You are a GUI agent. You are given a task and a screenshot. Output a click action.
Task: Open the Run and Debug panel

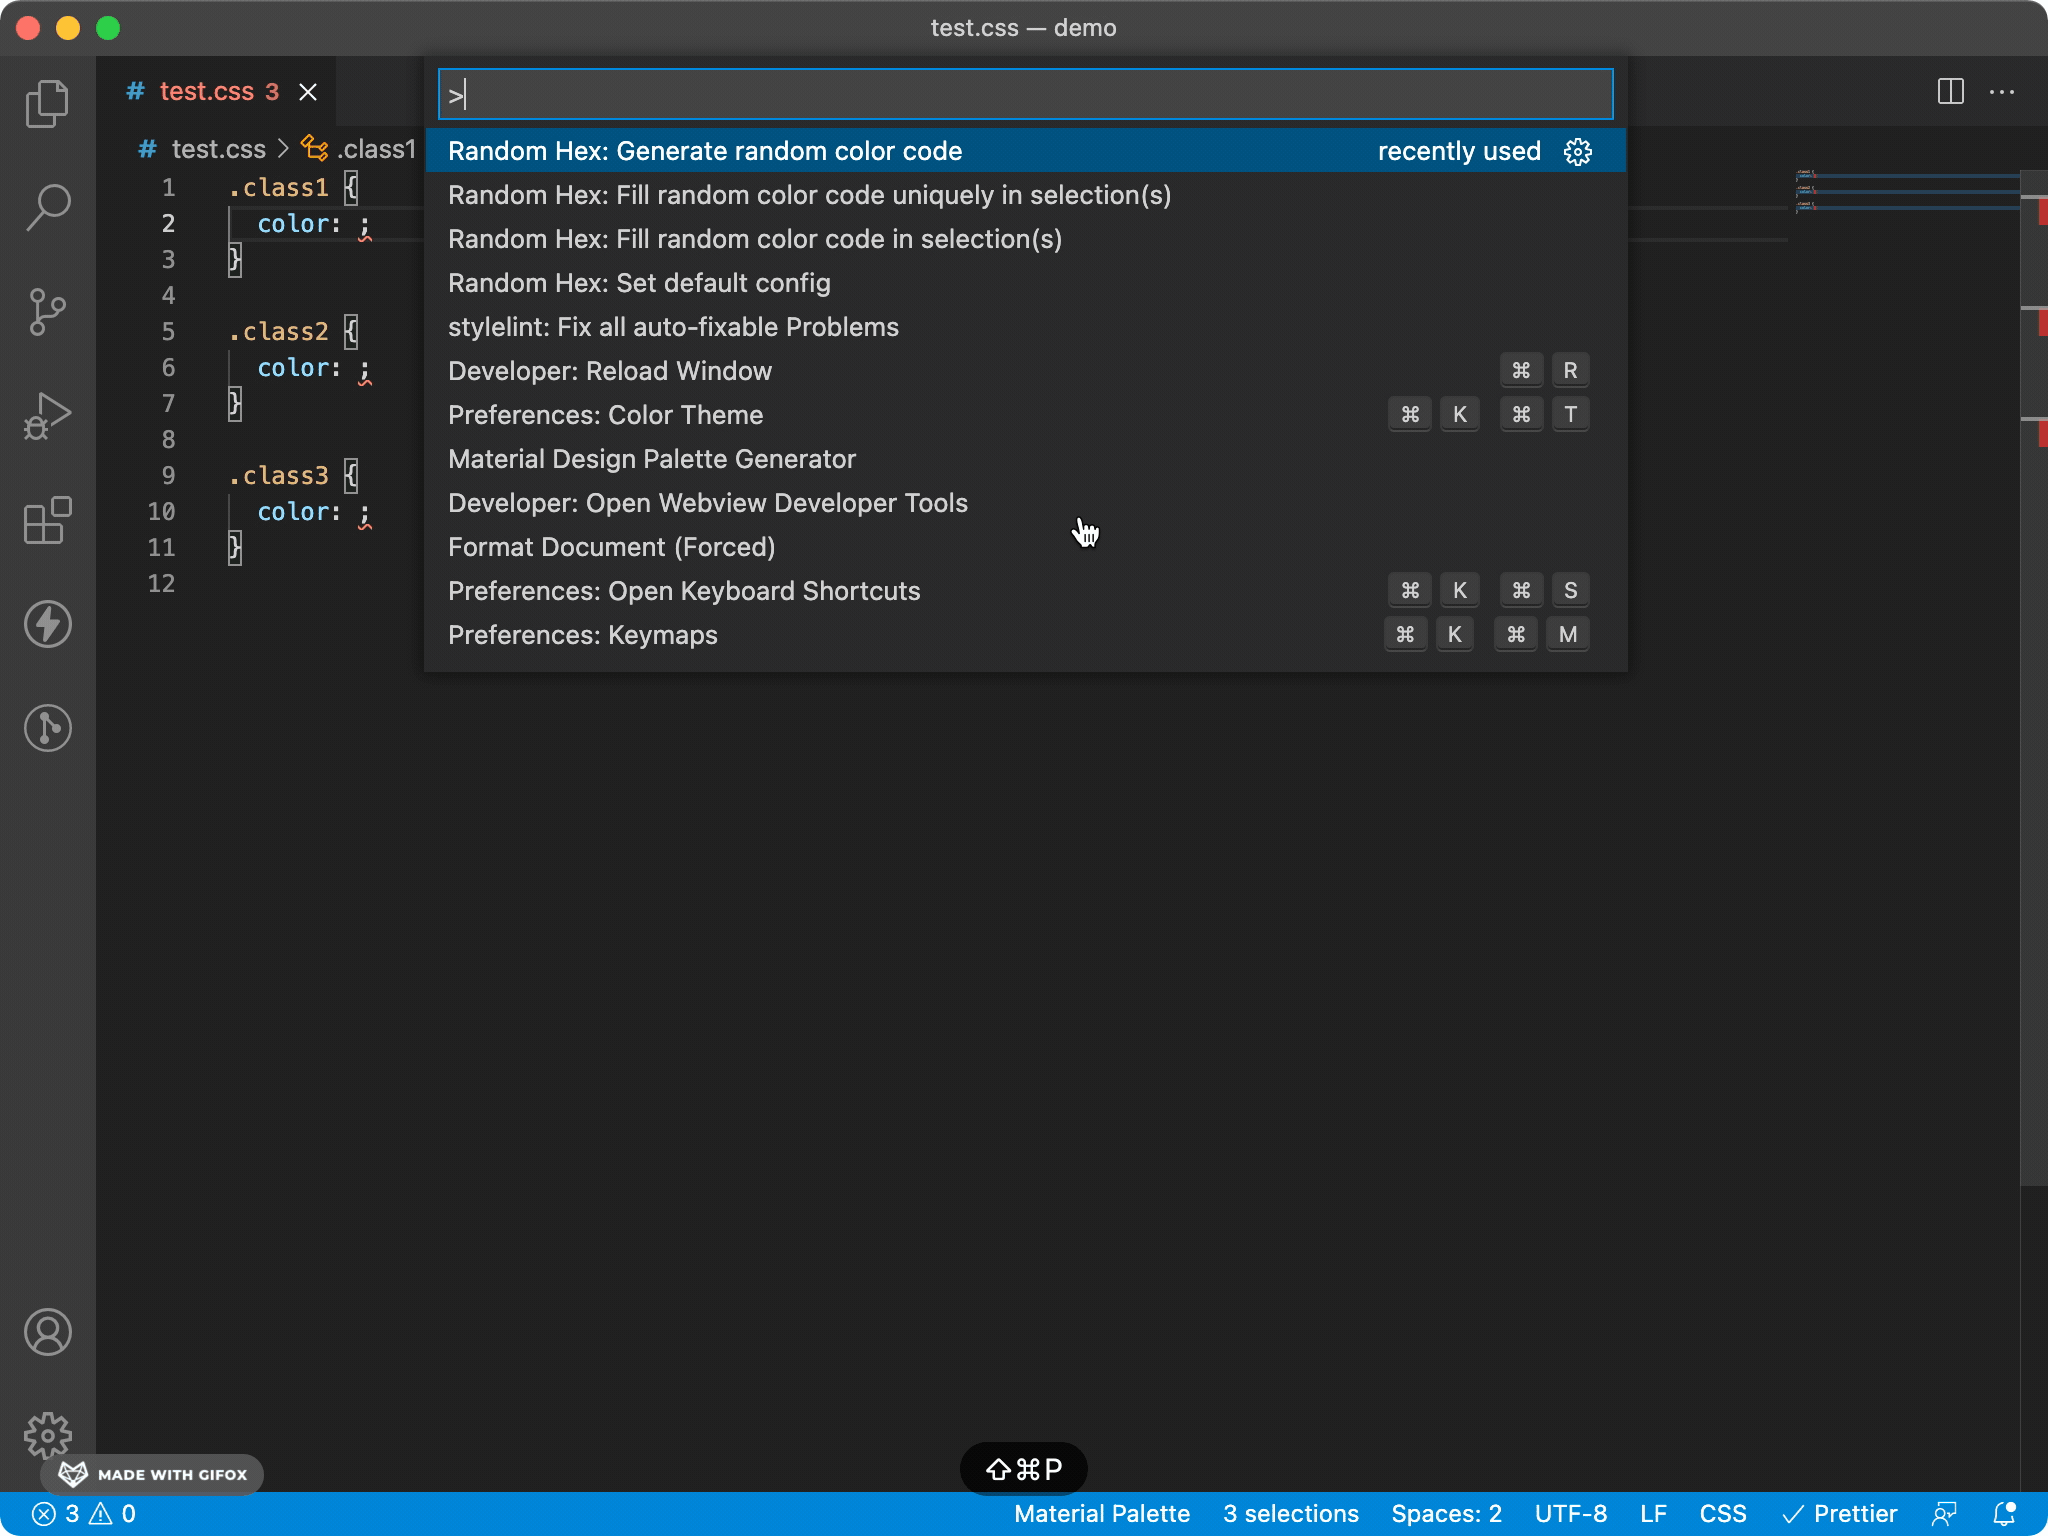47,416
